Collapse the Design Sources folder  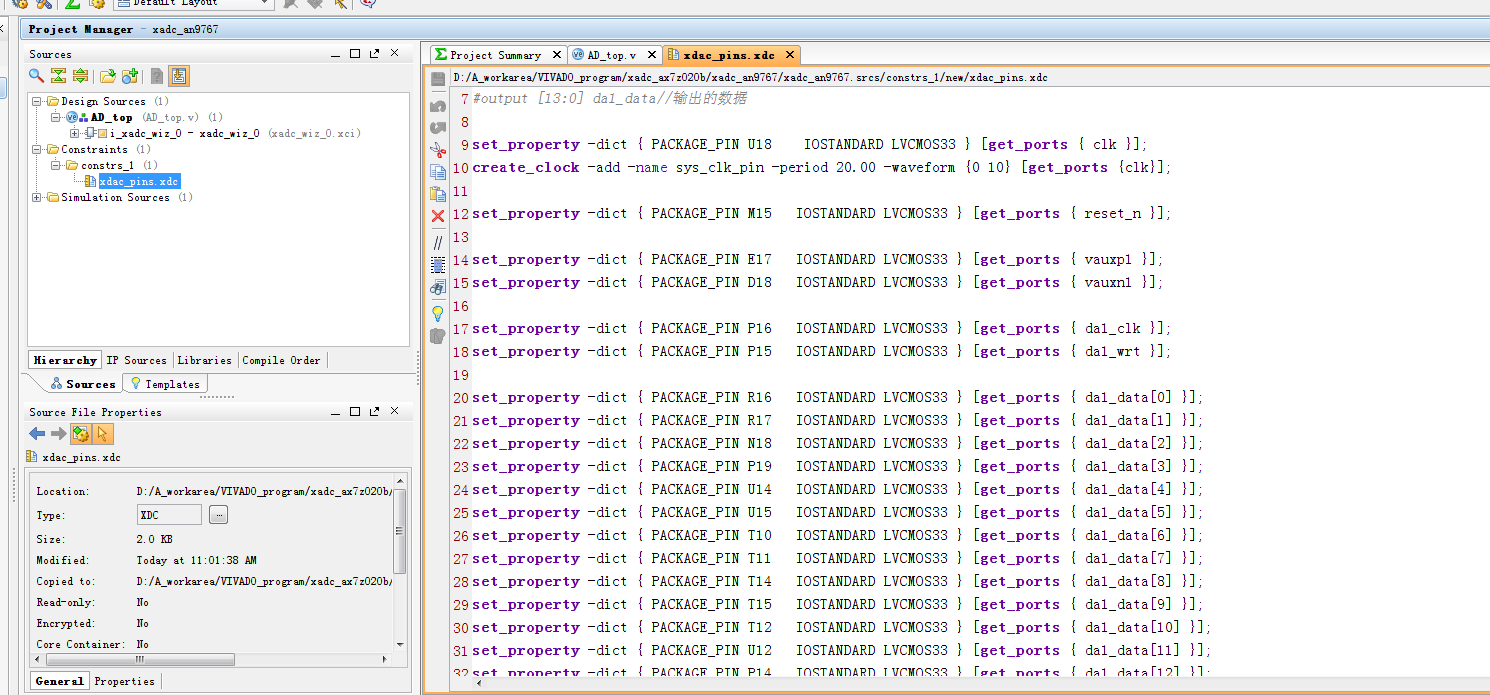(37, 101)
